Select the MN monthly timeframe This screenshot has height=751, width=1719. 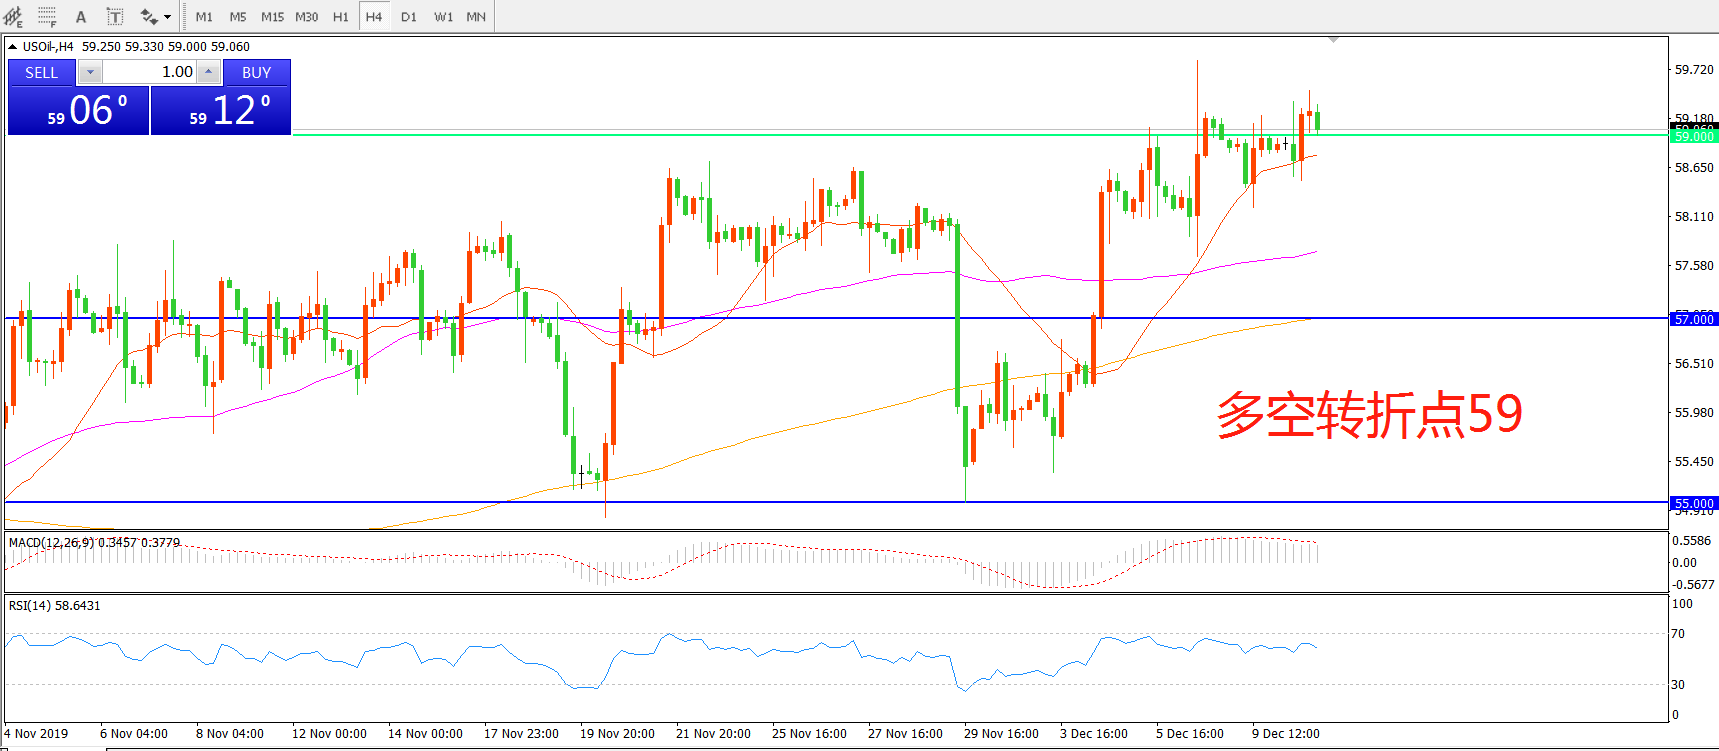476,17
